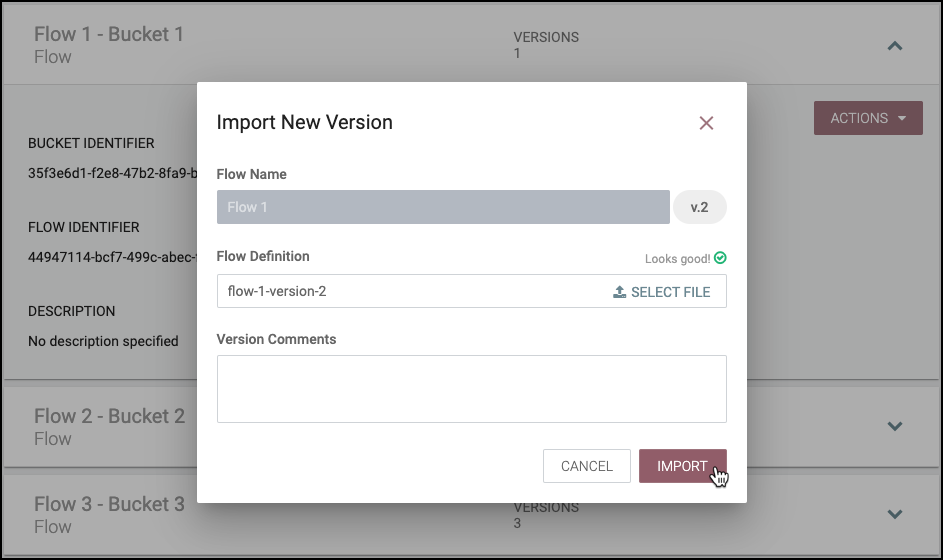This screenshot has height=560, width=943.
Task: Click the green Looks good checkmark icon
Action: click(x=720, y=258)
